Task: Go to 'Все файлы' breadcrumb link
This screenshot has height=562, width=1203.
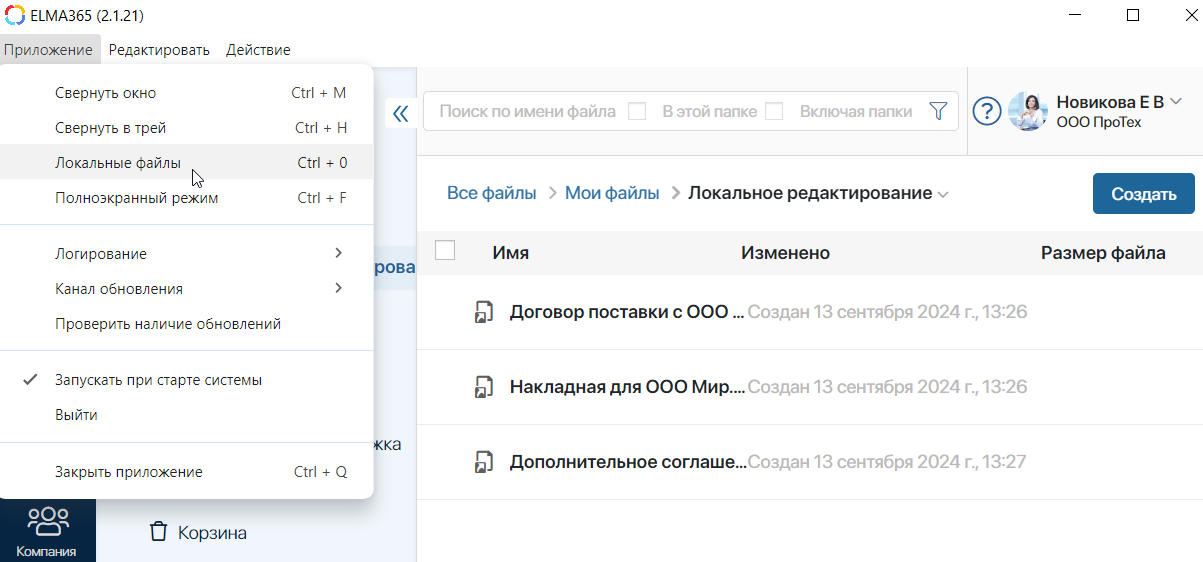Action: [491, 193]
